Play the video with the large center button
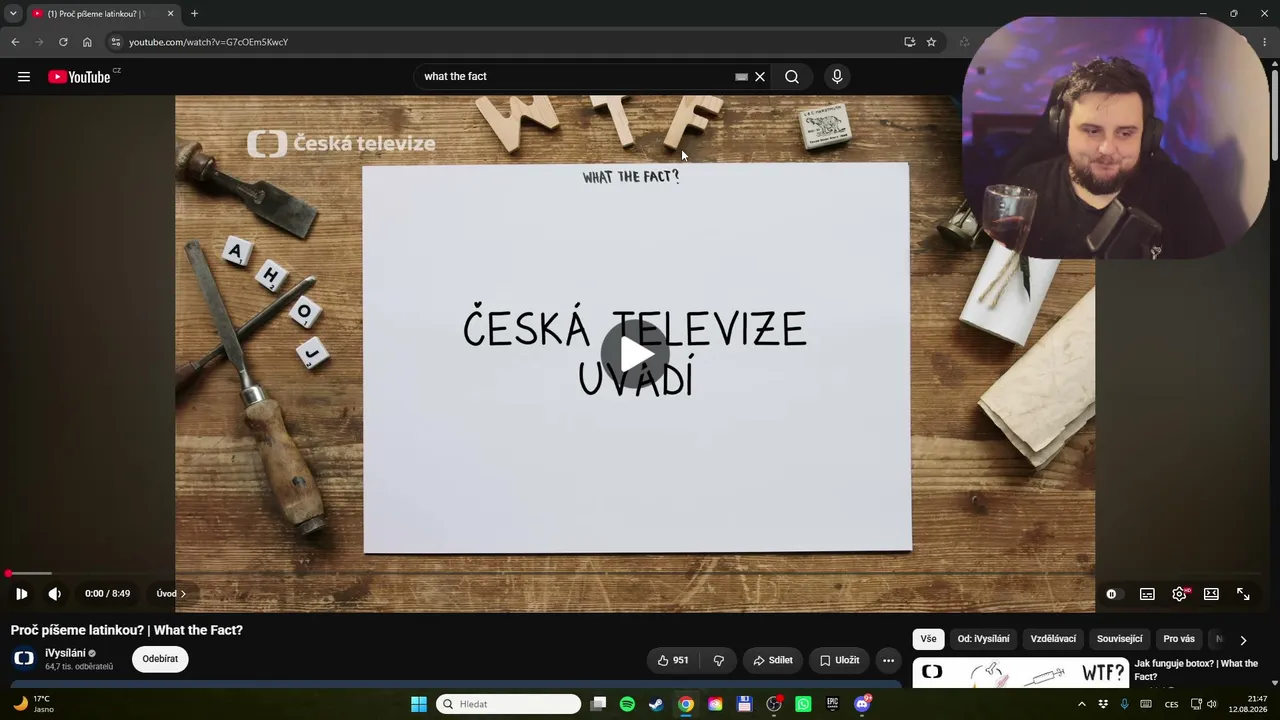Screen dimensions: 1280x720 point(635,353)
